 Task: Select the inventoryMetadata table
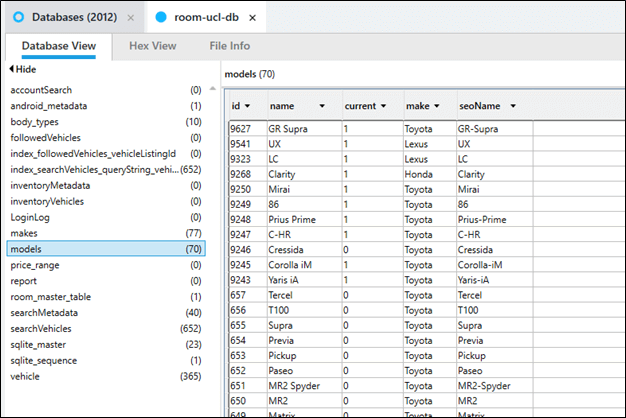tap(106, 186)
